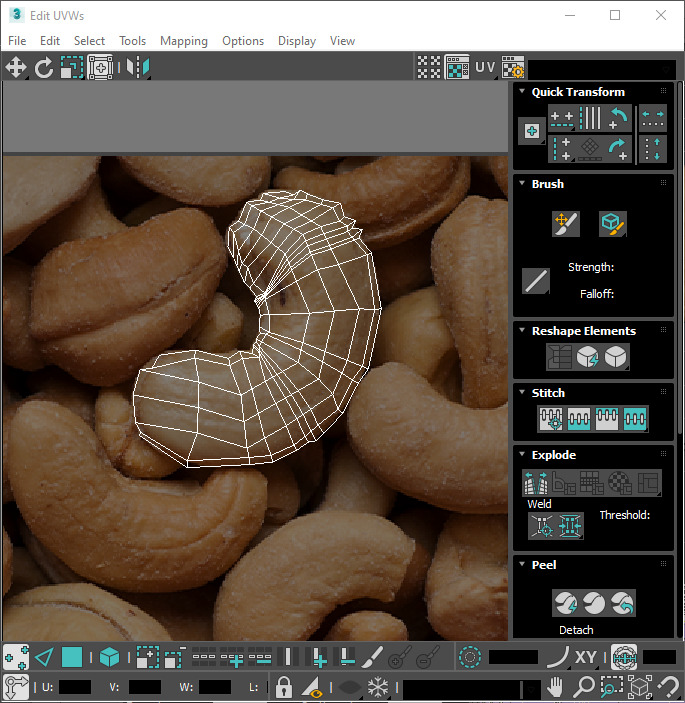Collapse the Reshape Elements rollout
This screenshot has height=703, width=685.
tap(522, 330)
